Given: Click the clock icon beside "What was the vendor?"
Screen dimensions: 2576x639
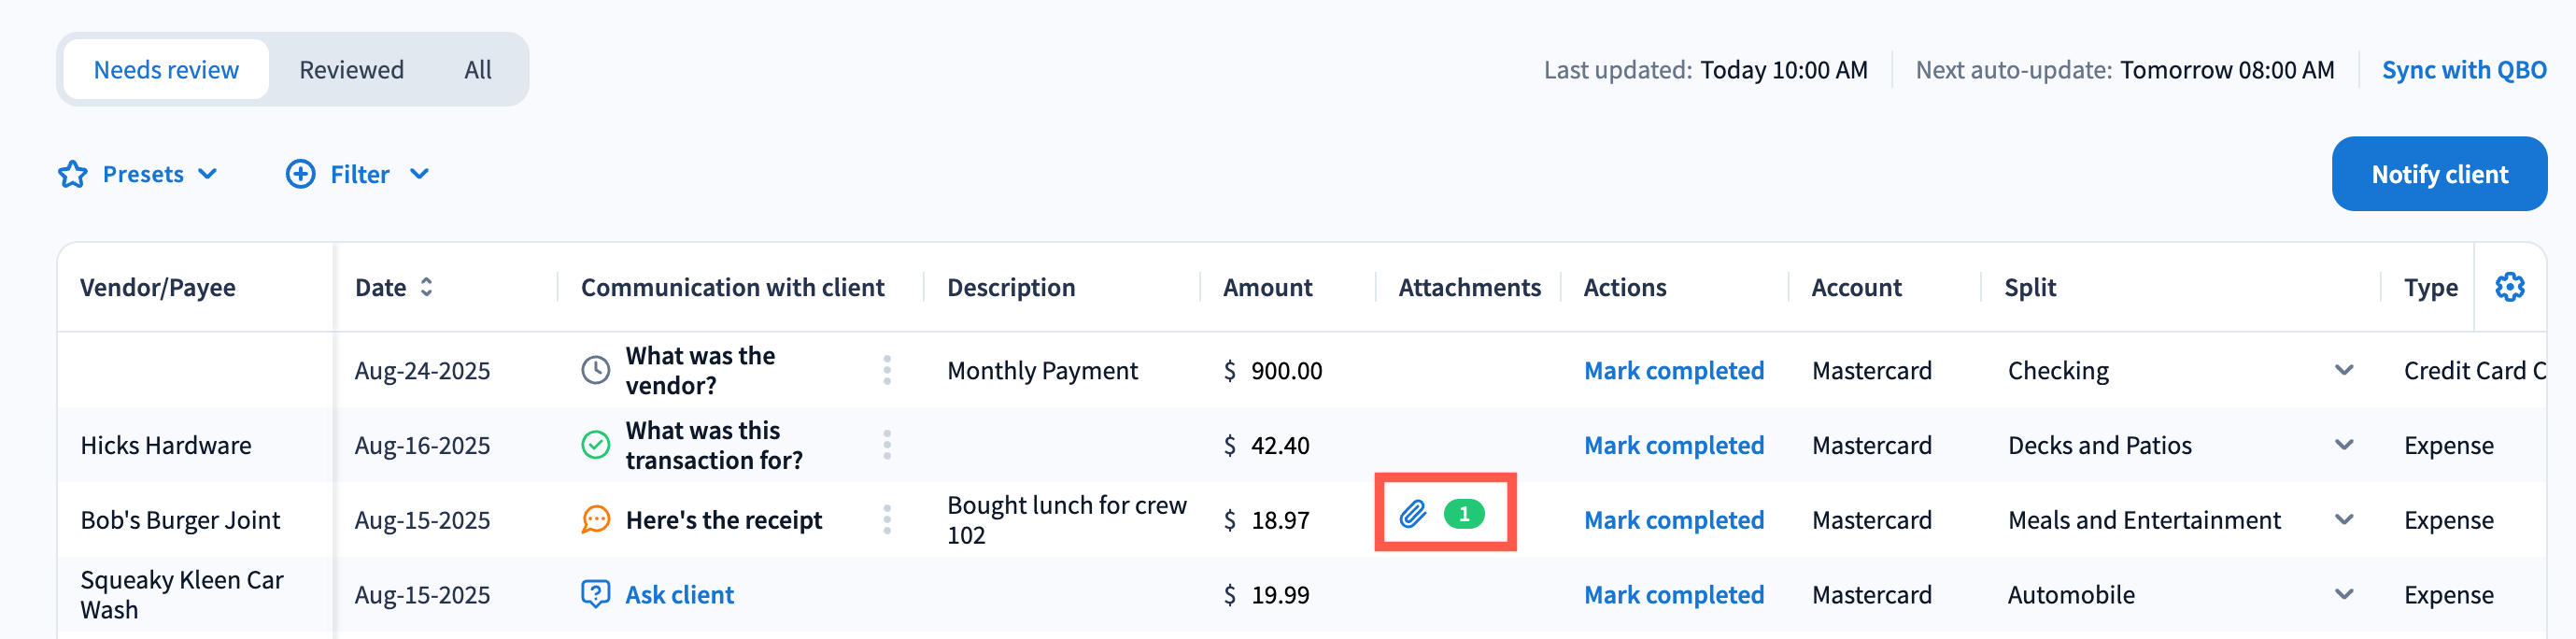Looking at the screenshot, I should click(595, 370).
